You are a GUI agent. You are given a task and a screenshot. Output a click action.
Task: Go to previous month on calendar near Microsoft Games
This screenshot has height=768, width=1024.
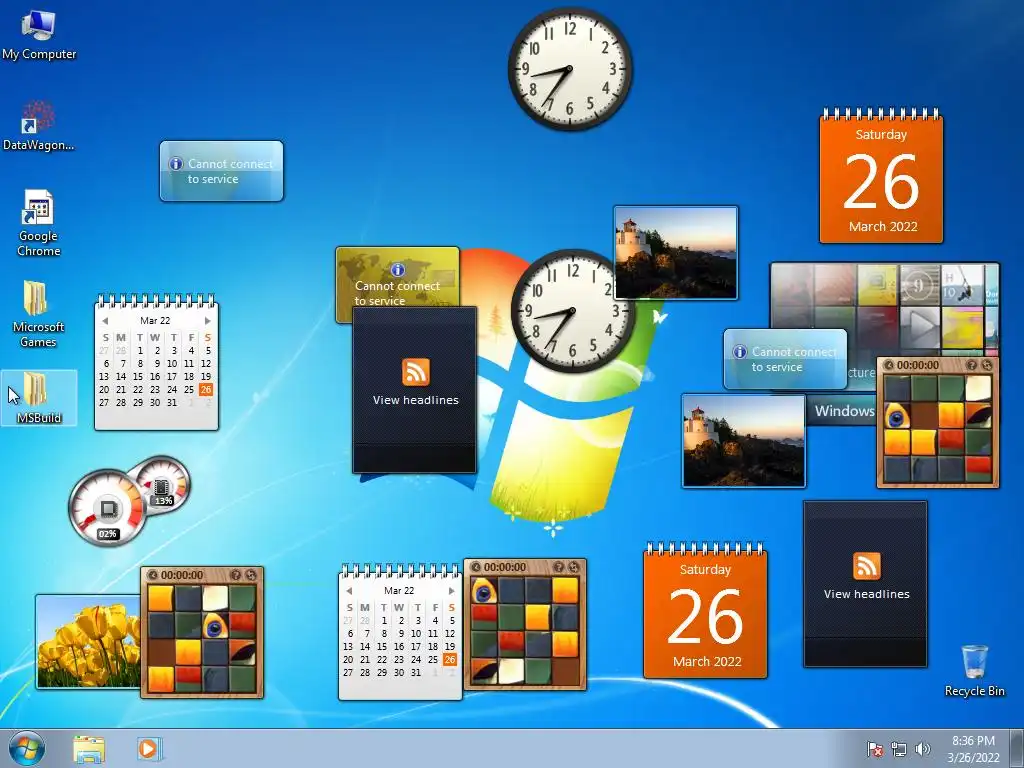pos(105,321)
